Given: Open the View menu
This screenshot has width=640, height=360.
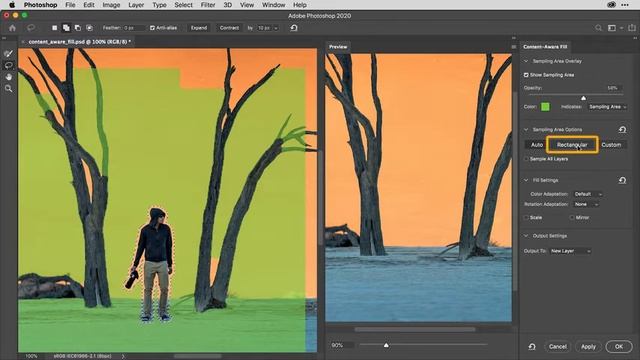Looking at the screenshot, I should [x=247, y=5].
